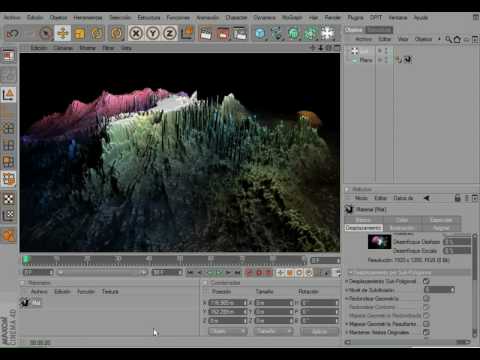The height and width of the screenshot is (360, 480).
Task: Select the Luz object in object manager
Action: click(x=364, y=51)
